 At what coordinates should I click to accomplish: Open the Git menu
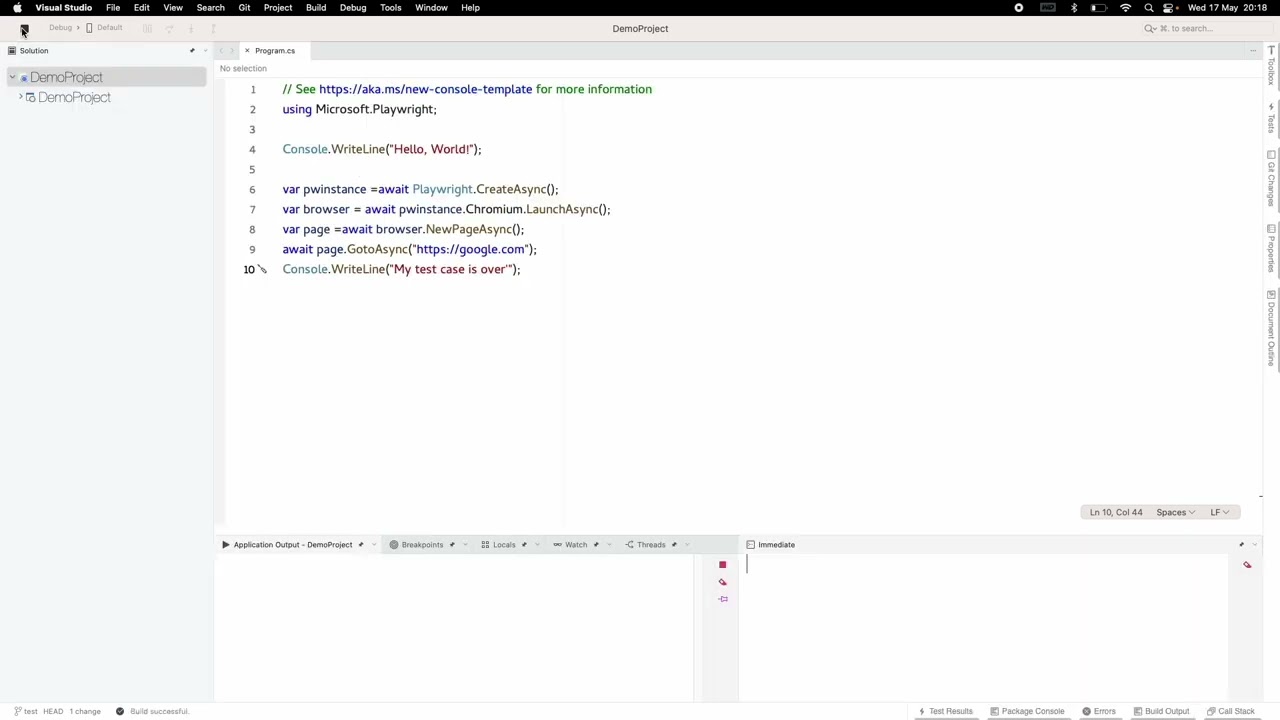[244, 7]
